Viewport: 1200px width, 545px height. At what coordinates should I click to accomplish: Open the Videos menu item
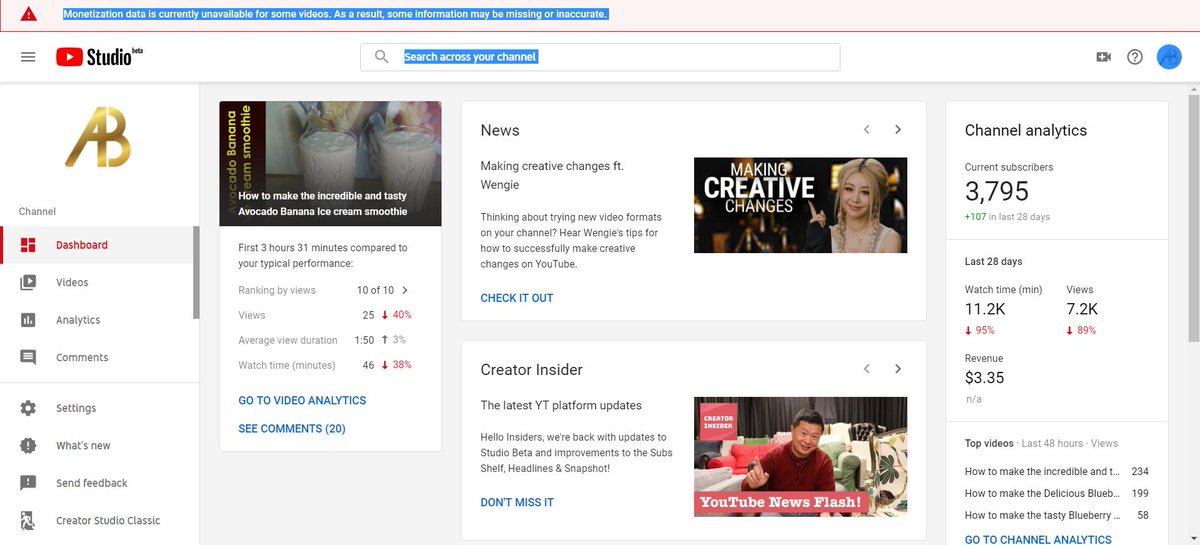(x=97, y=282)
